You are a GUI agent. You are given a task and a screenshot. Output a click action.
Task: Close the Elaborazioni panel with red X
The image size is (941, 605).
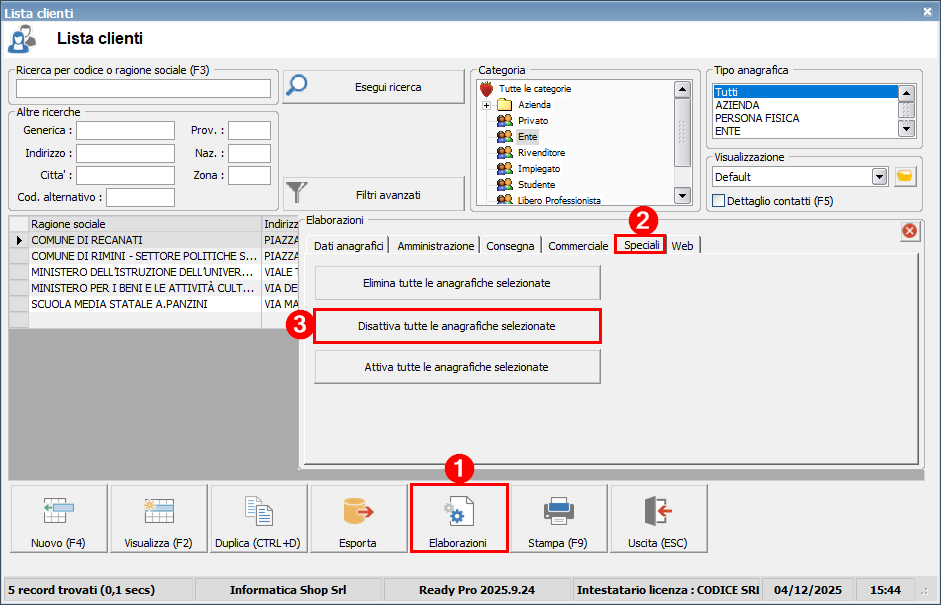tap(910, 230)
